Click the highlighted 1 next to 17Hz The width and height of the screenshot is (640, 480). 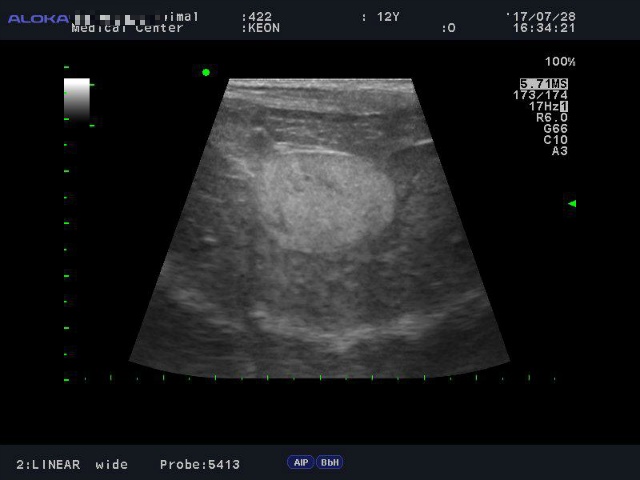(564, 107)
